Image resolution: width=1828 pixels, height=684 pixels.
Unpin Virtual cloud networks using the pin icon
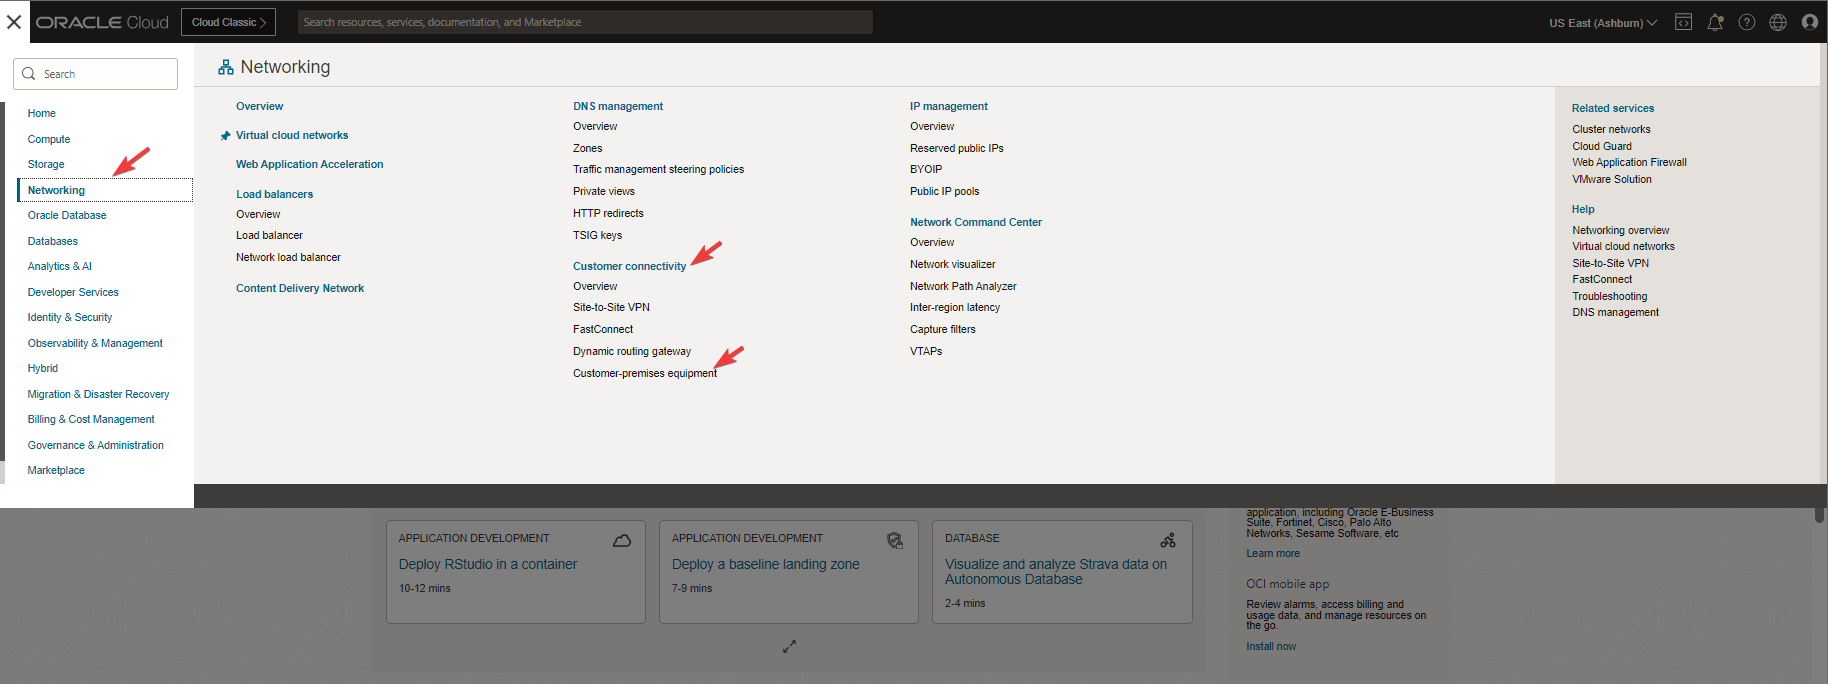point(225,136)
